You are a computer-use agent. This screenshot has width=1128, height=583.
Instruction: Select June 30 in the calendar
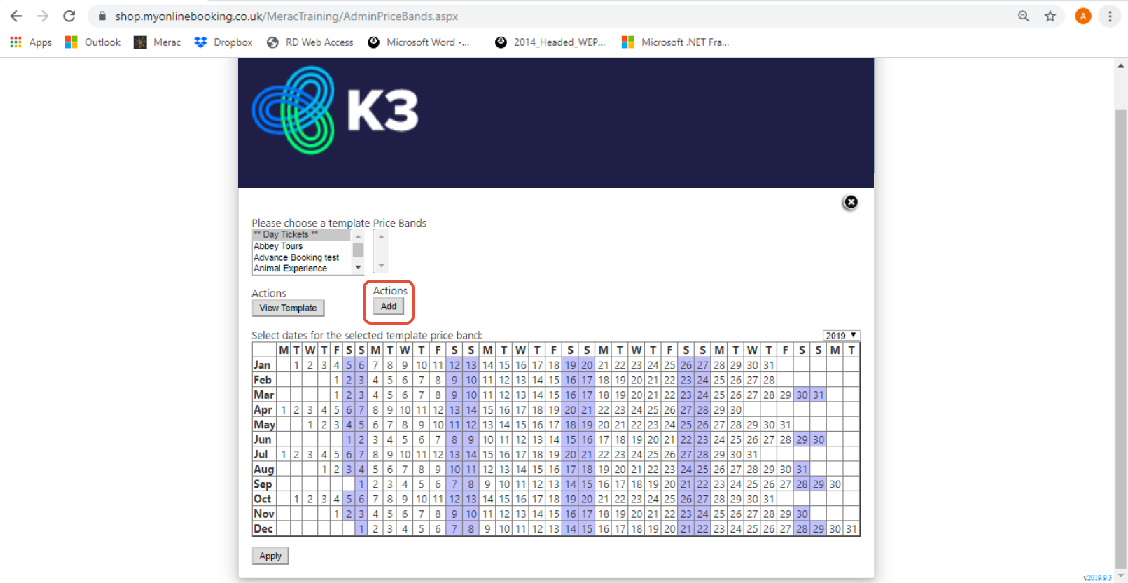click(819, 439)
